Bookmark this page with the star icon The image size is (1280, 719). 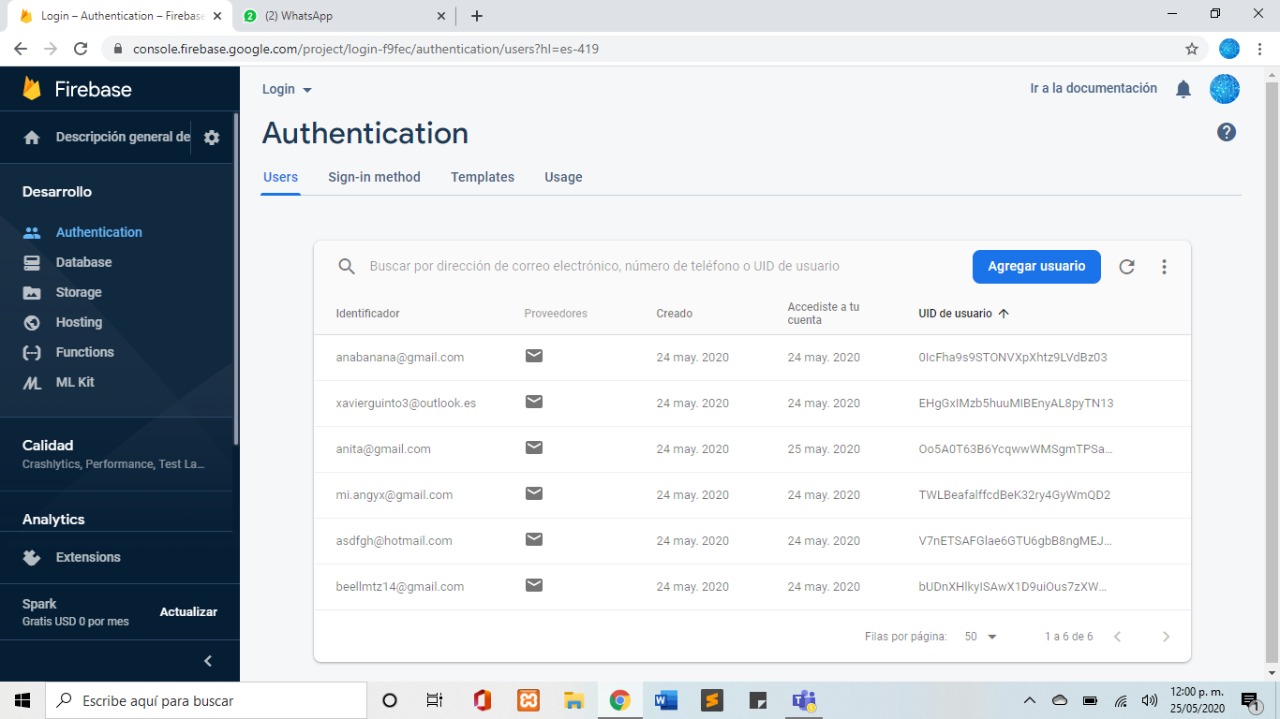tap(1191, 49)
